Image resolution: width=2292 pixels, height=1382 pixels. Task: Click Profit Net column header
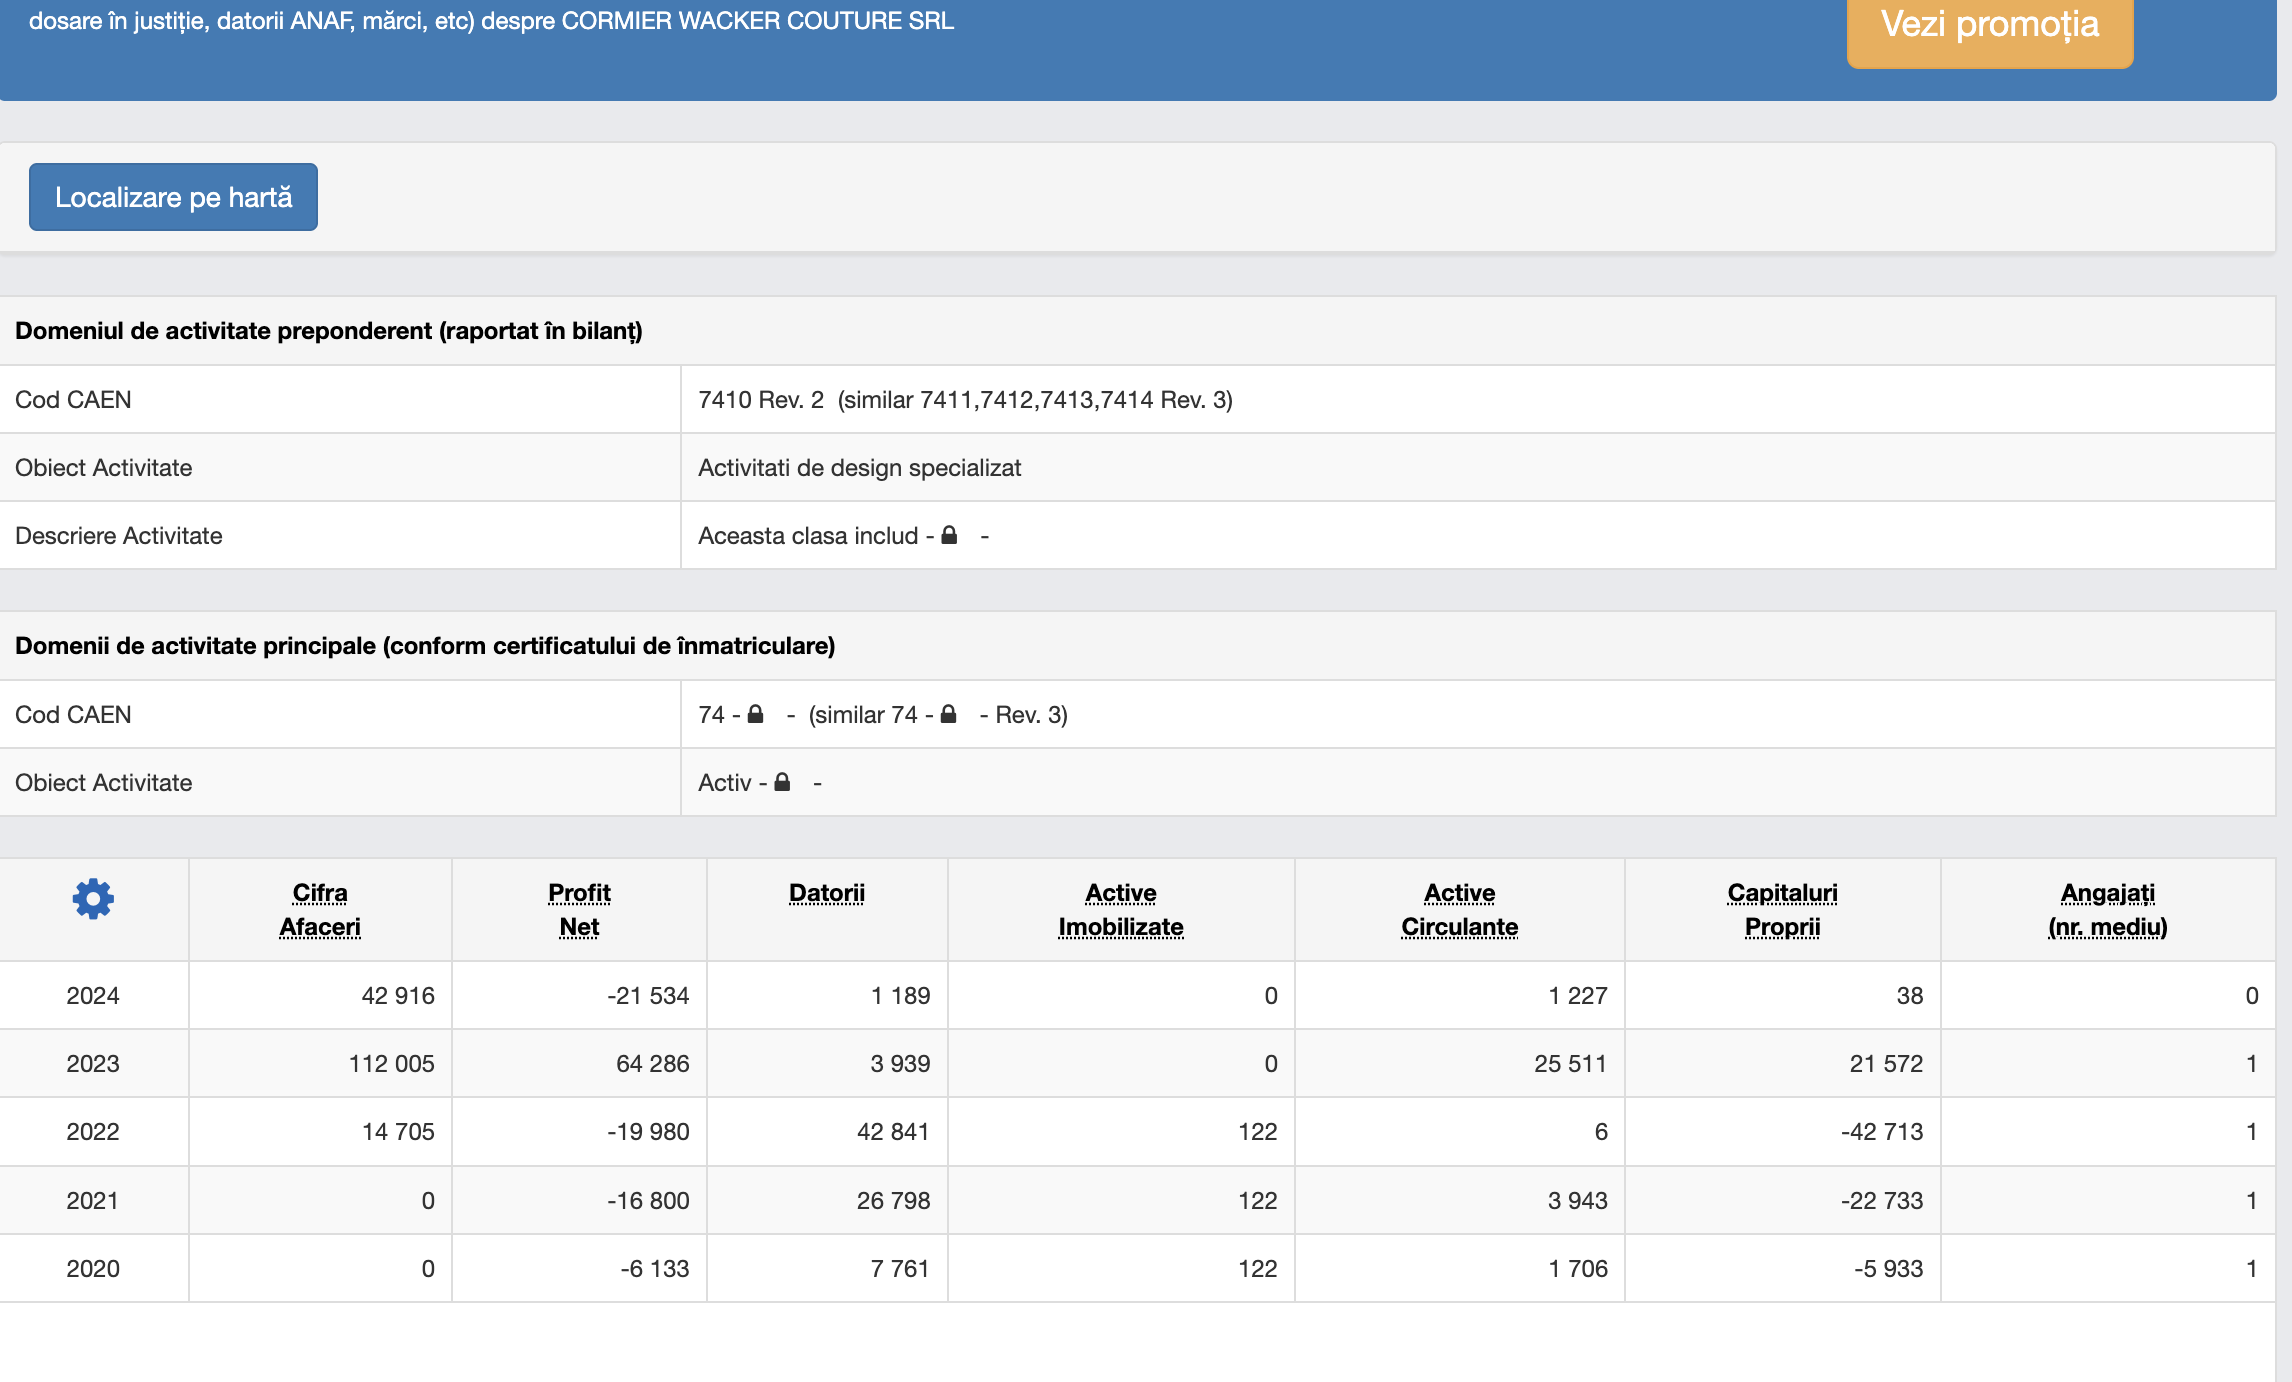pos(579,910)
